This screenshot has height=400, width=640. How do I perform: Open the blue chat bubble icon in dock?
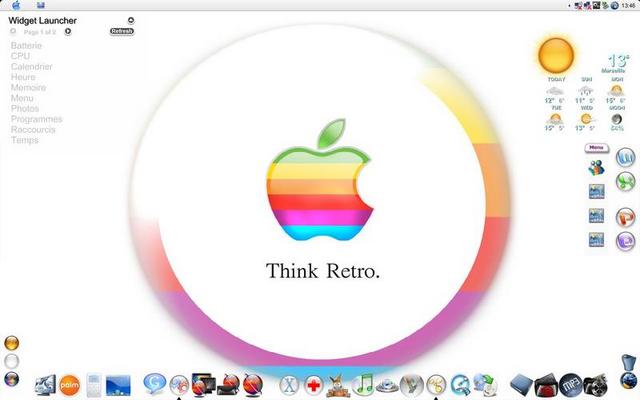pyautogui.click(x=155, y=384)
